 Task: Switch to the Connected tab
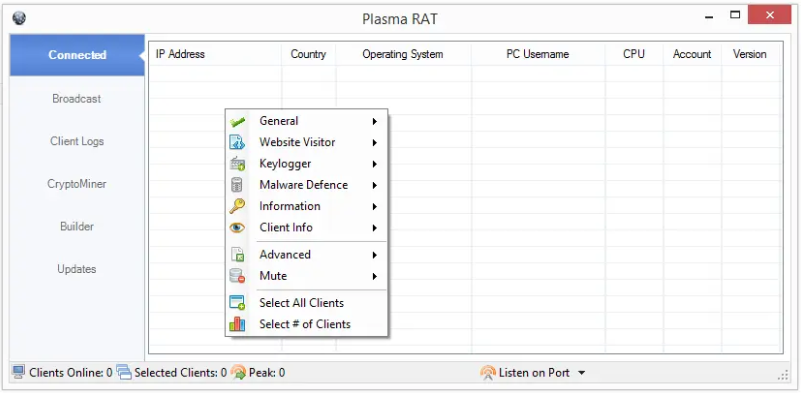77,55
